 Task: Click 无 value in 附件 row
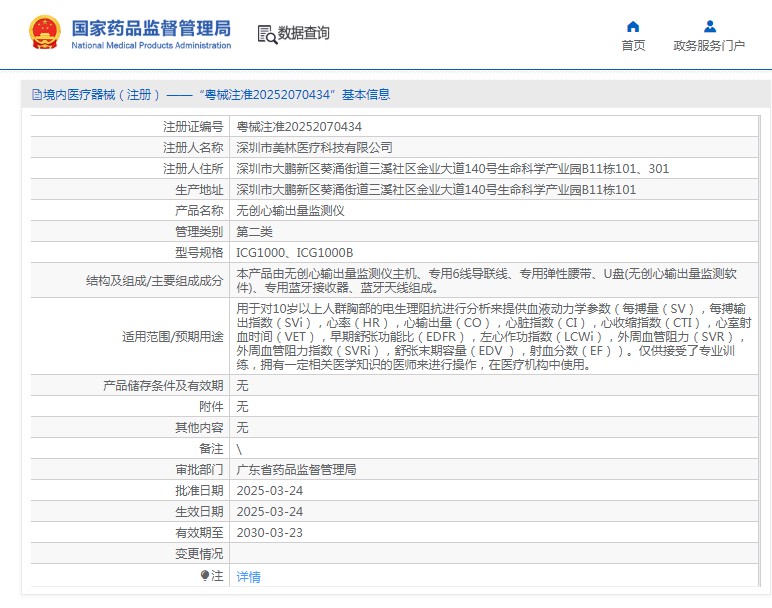click(x=242, y=407)
